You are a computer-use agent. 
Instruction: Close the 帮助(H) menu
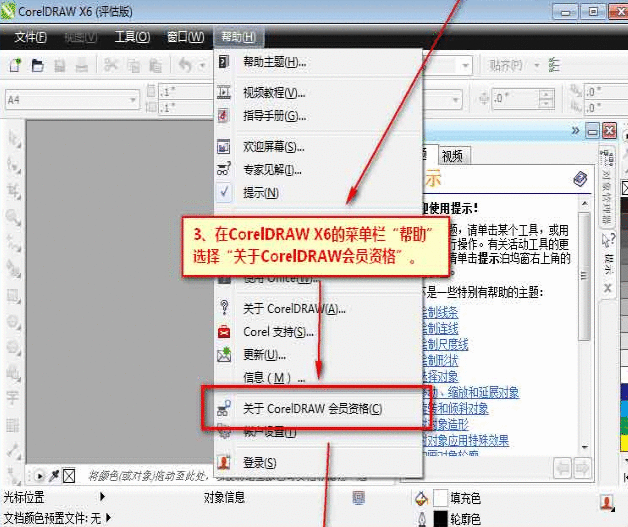pos(239,37)
